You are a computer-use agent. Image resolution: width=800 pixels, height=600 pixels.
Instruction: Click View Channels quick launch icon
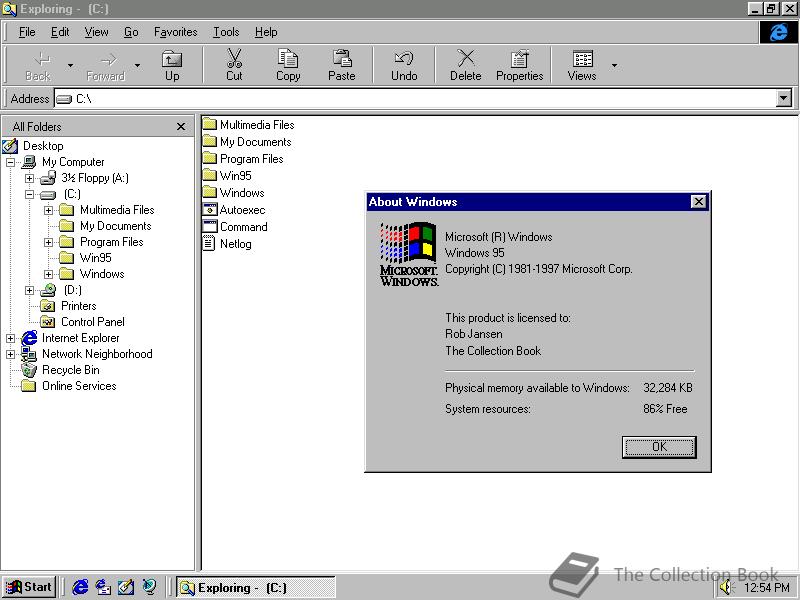coord(149,587)
